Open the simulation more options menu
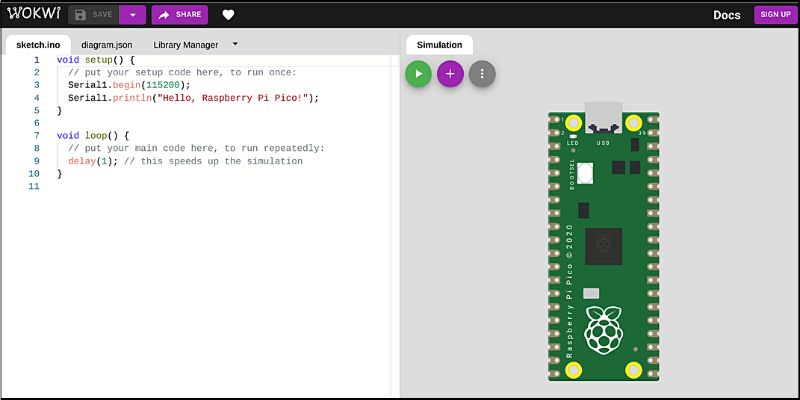Viewport: 800px width, 400px height. tap(482, 74)
